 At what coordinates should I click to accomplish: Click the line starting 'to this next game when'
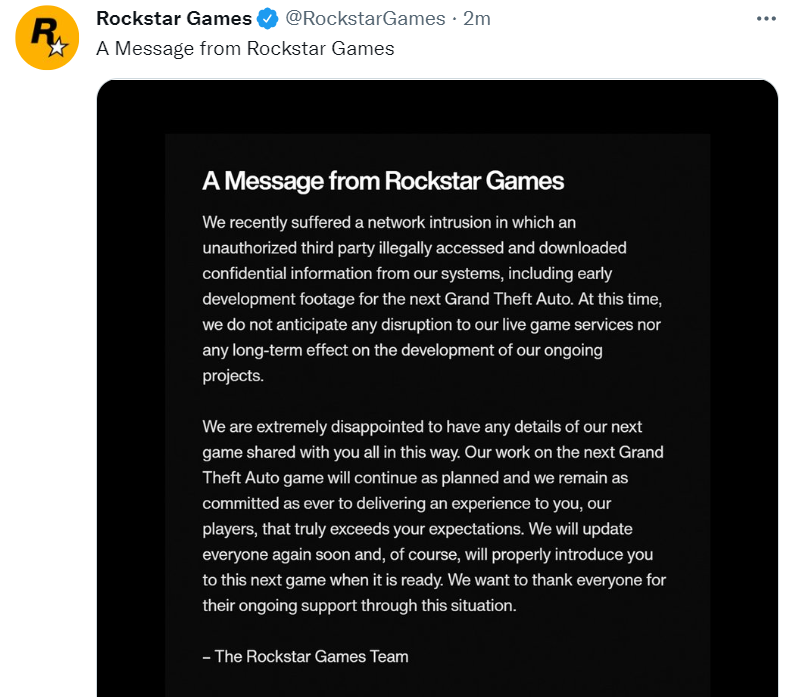click(x=434, y=580)
